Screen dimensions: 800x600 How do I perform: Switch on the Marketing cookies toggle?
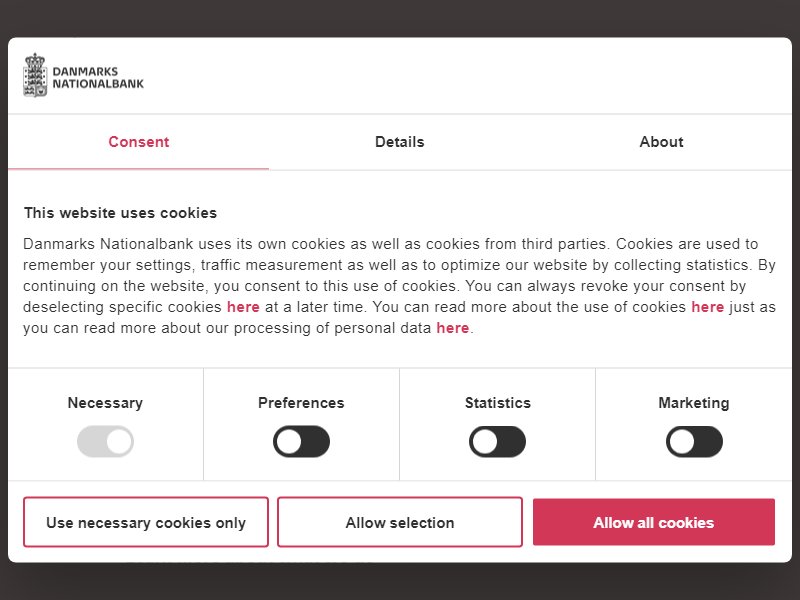694,441
